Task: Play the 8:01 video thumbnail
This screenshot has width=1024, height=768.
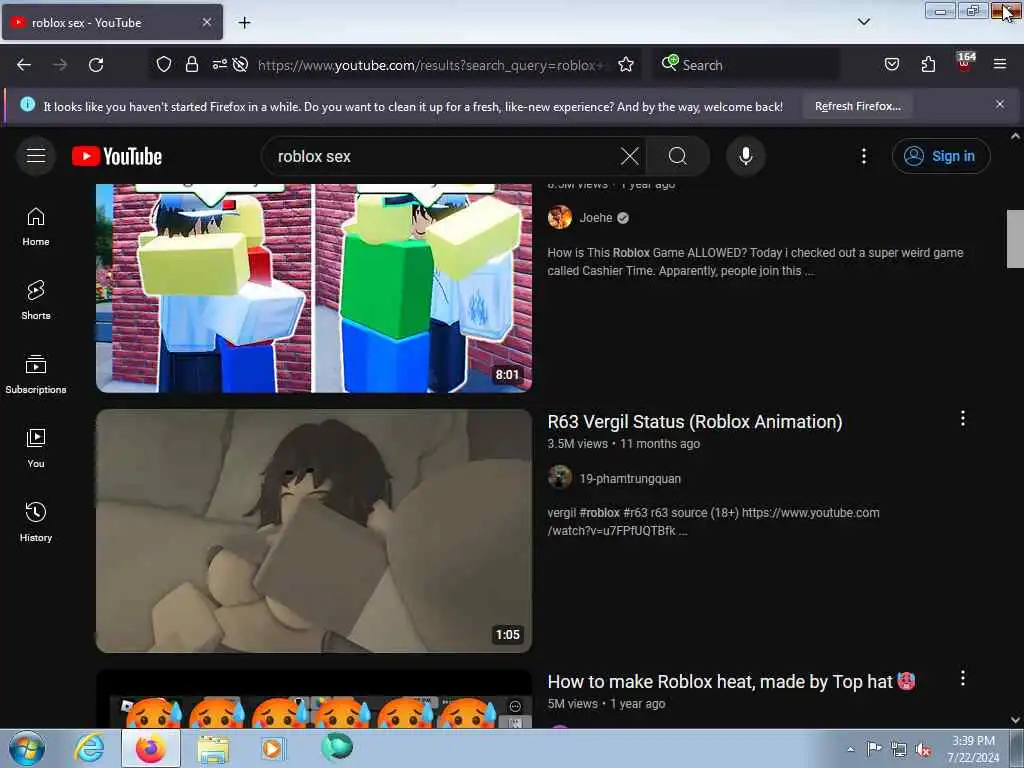Action: pyautogui.click(x=313, y=288)
